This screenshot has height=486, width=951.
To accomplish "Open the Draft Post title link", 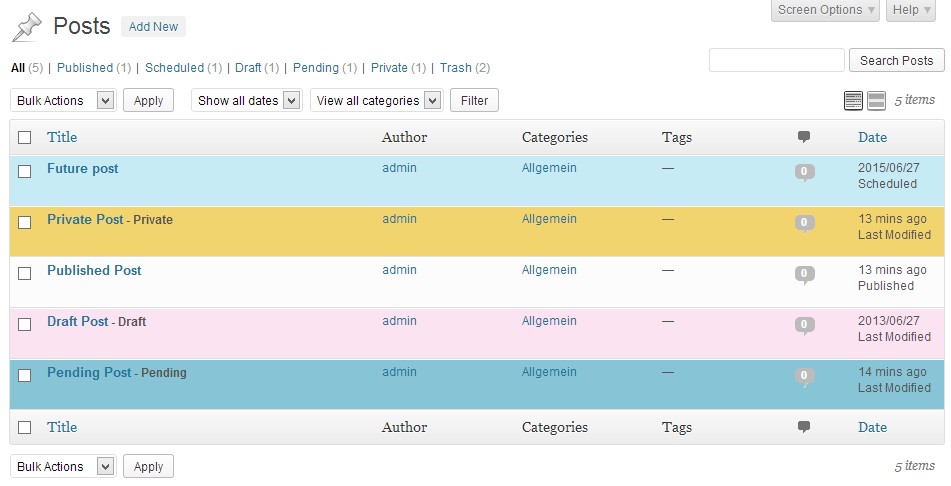I will [77, 321].
